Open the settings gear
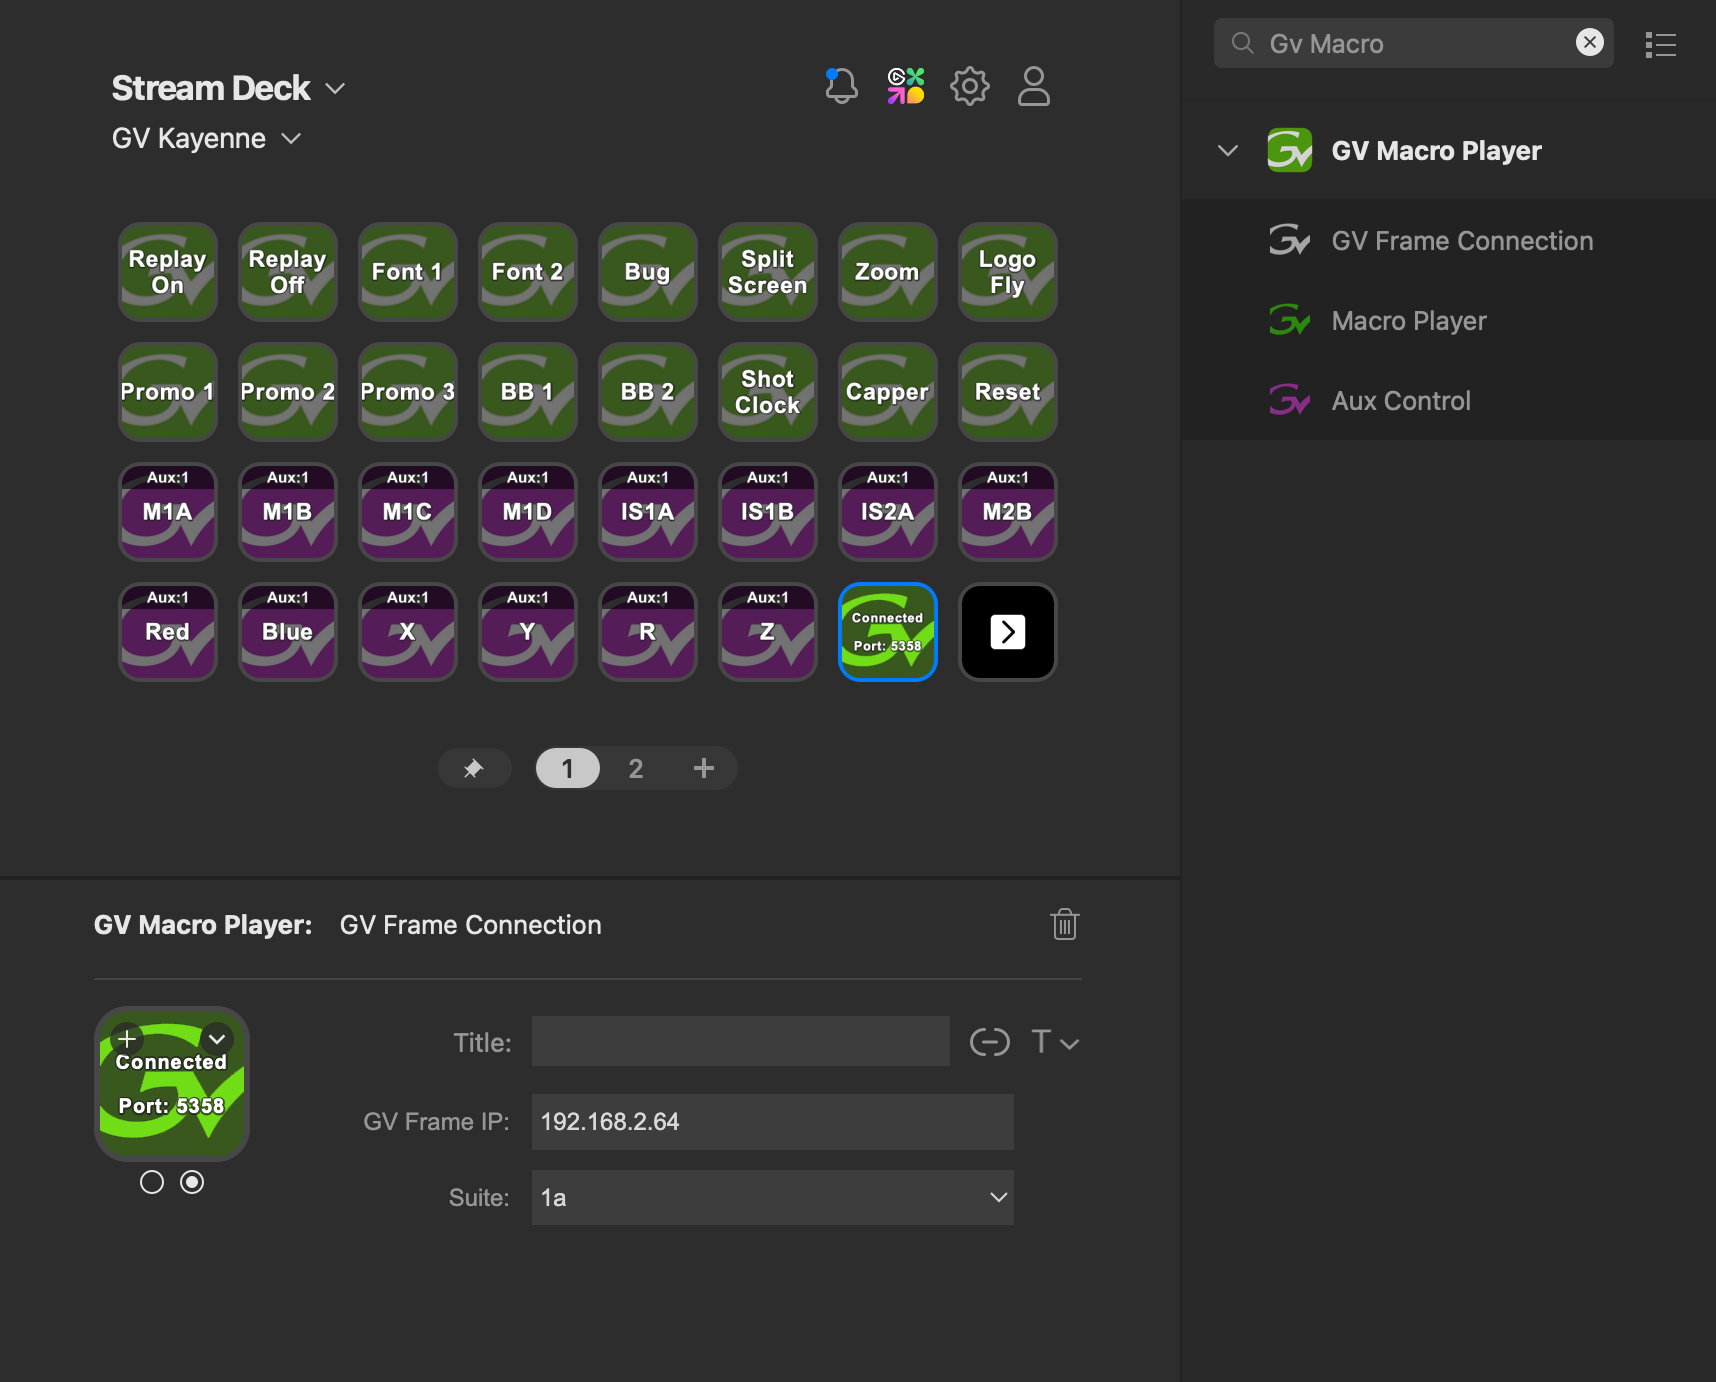 [x=970, y=86]
